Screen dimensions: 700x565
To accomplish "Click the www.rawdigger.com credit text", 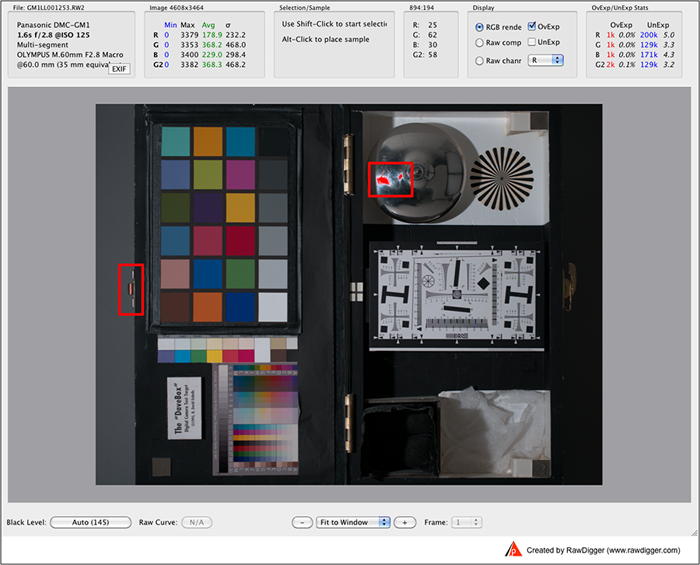I will 645,550.
